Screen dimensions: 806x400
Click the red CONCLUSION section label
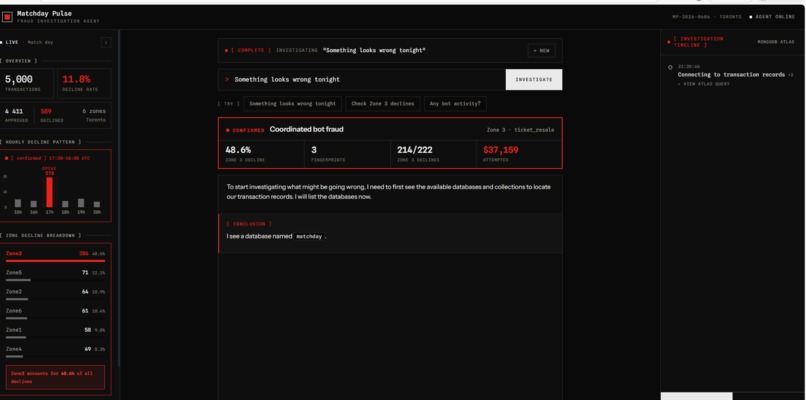point(249,224)
